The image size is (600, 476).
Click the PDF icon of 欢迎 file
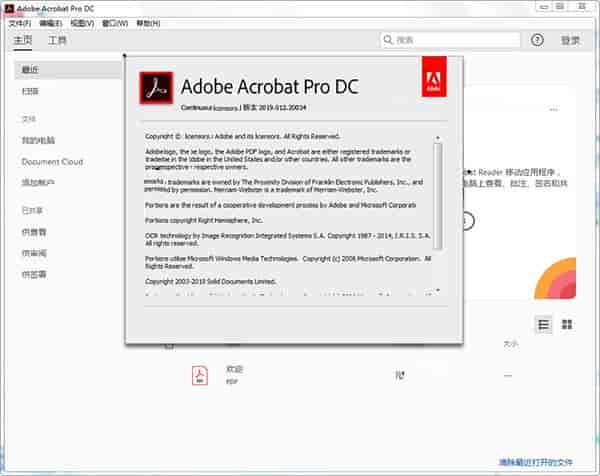[200, 375]
